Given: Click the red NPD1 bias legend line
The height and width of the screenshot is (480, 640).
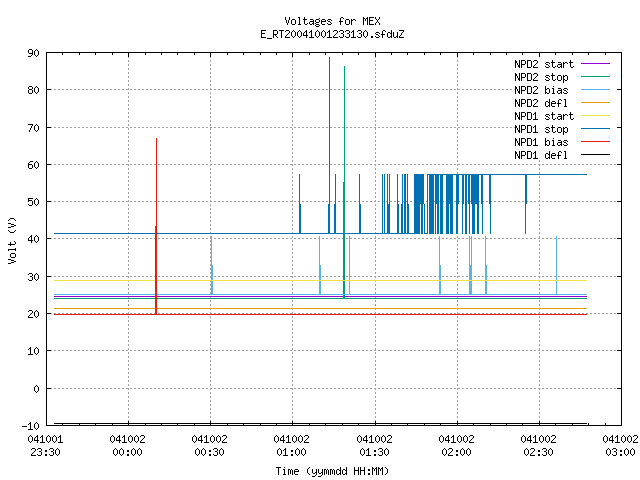Looking at the screenshot, I should click(x=595, y=142).
